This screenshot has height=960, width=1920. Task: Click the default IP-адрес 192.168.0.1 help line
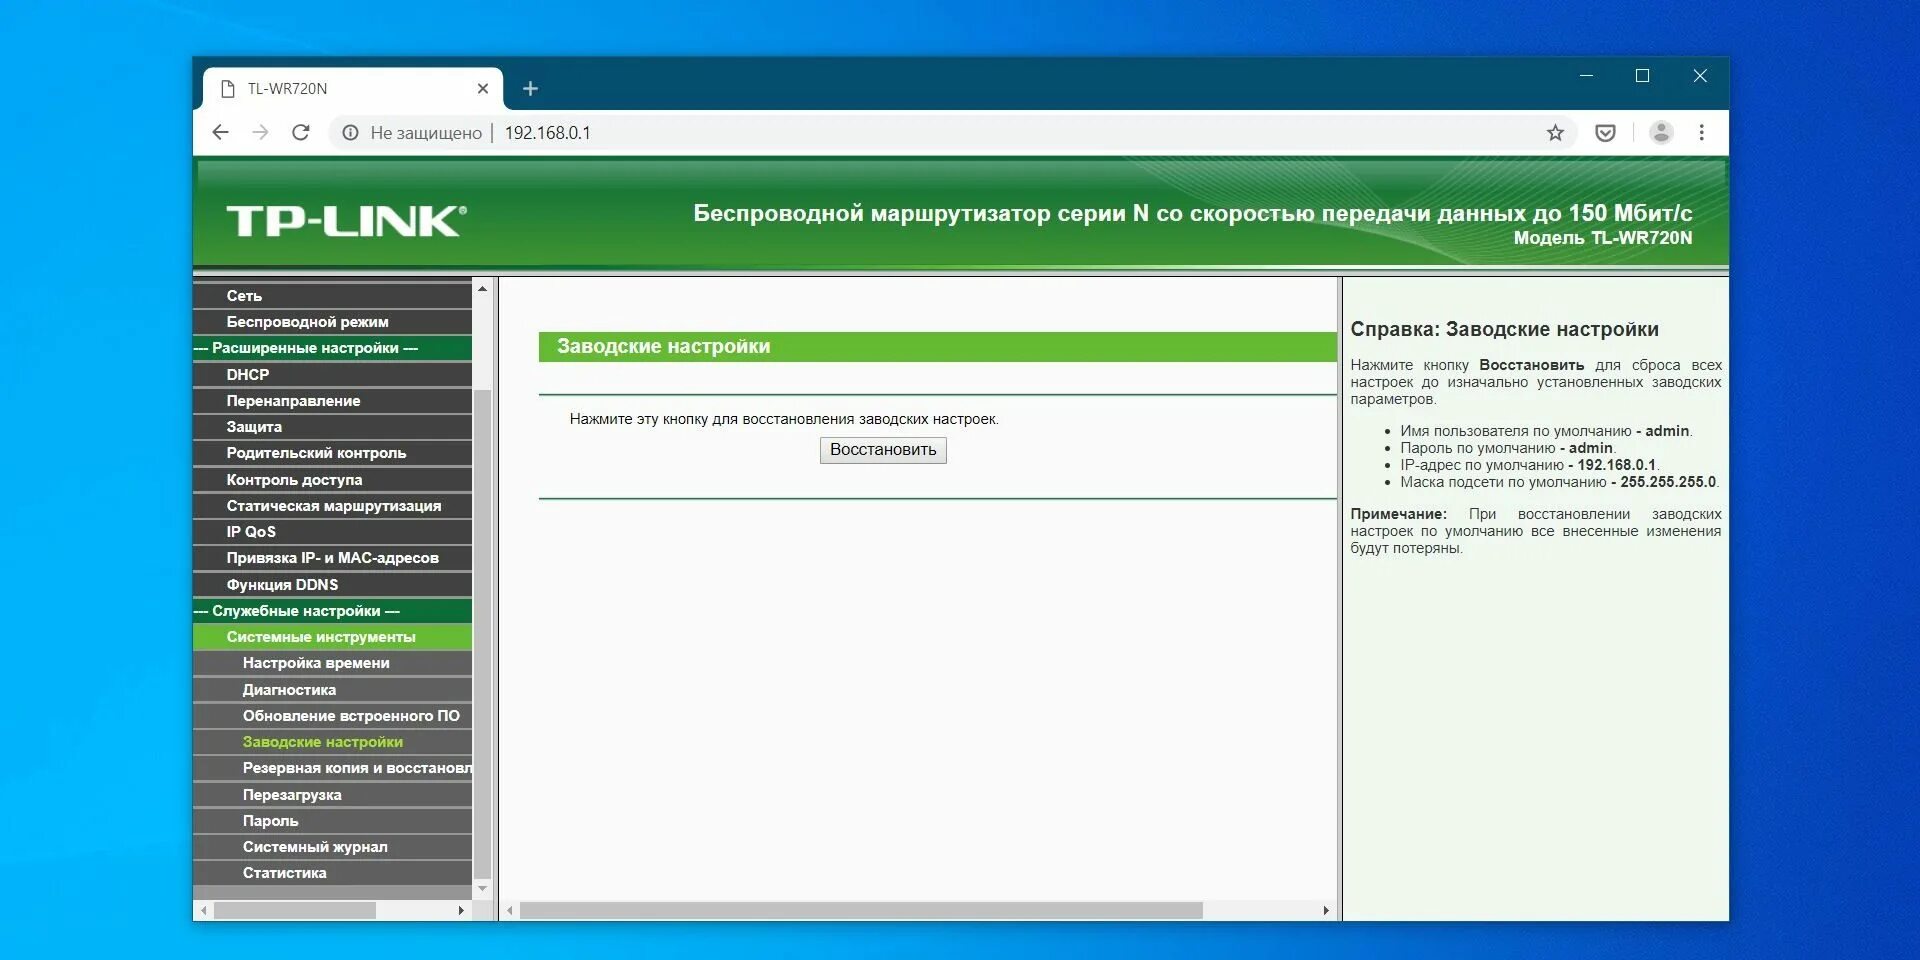click(1529, 465)
